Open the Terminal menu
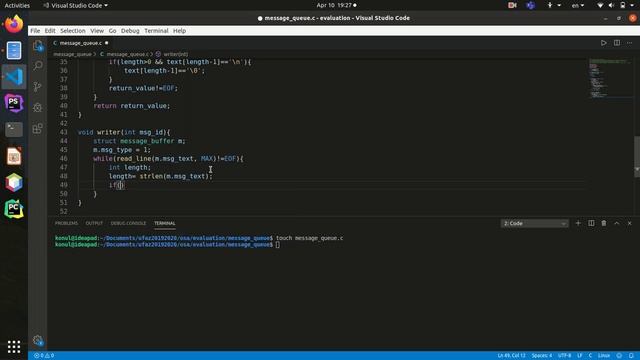 point(156,31)
